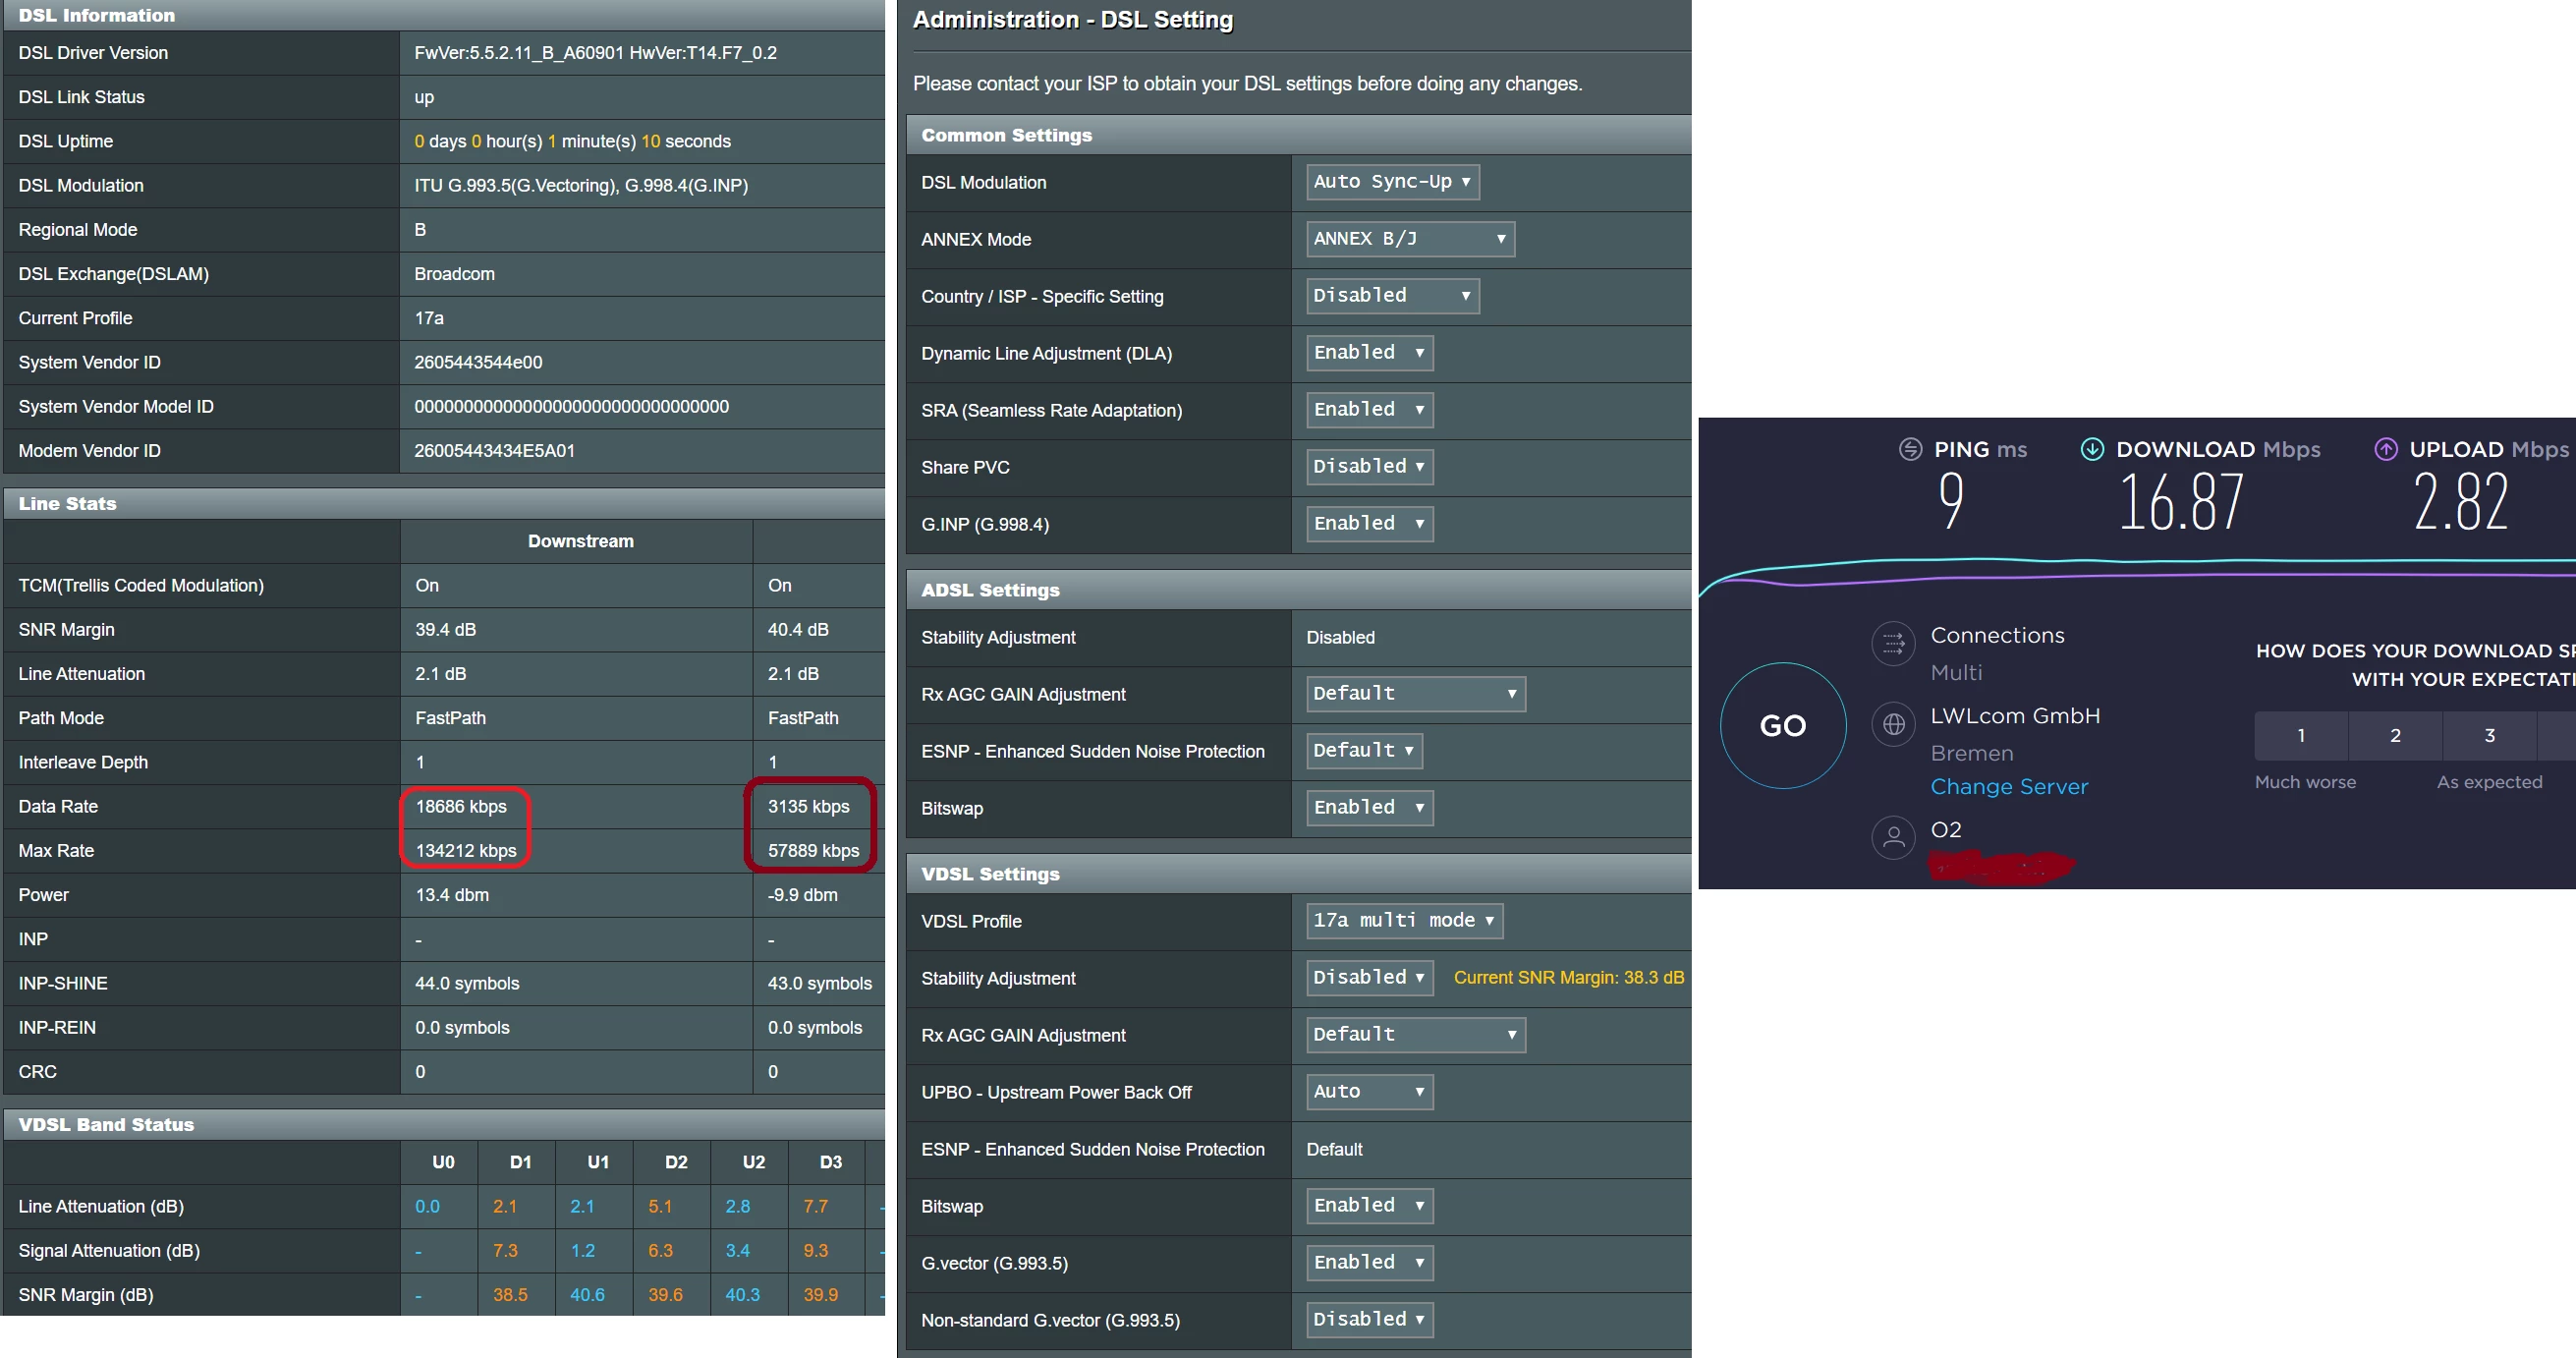Click the O2 user profile icon
Screen dimensions: 2576x1358
pos(1893,837)
